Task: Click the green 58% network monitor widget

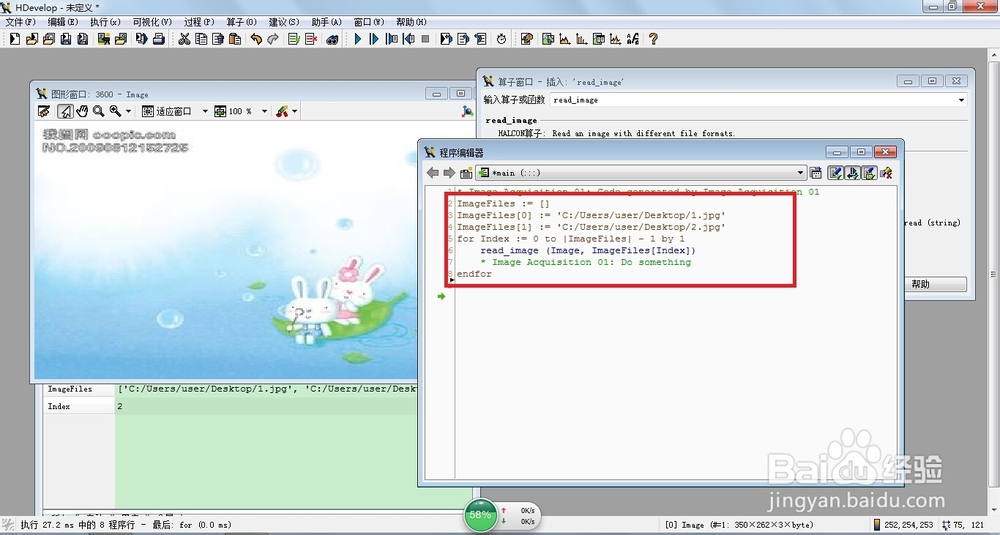Action: point(480,515)
